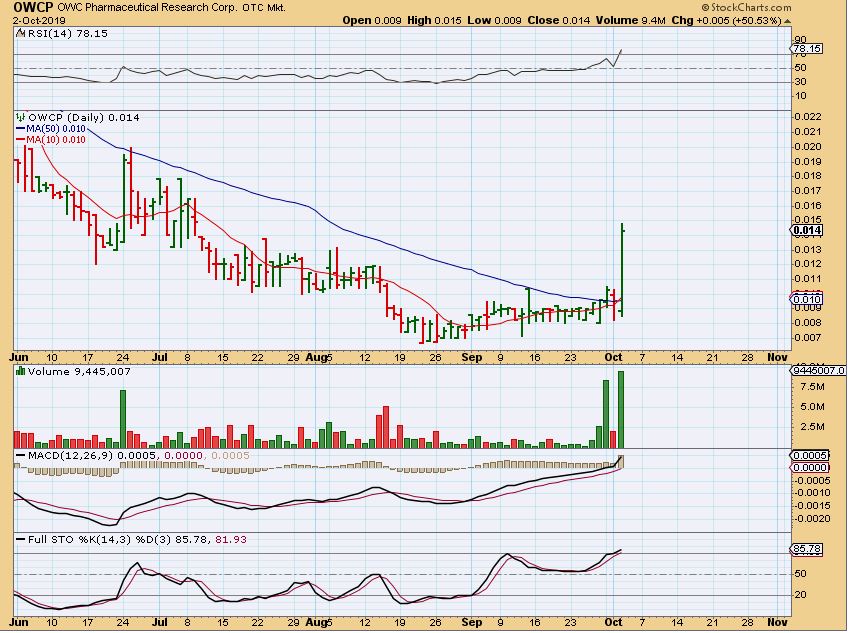Screen dimensions: 851x633
Task: Click the black line marker beside Full STO
Action: point(21,540)
